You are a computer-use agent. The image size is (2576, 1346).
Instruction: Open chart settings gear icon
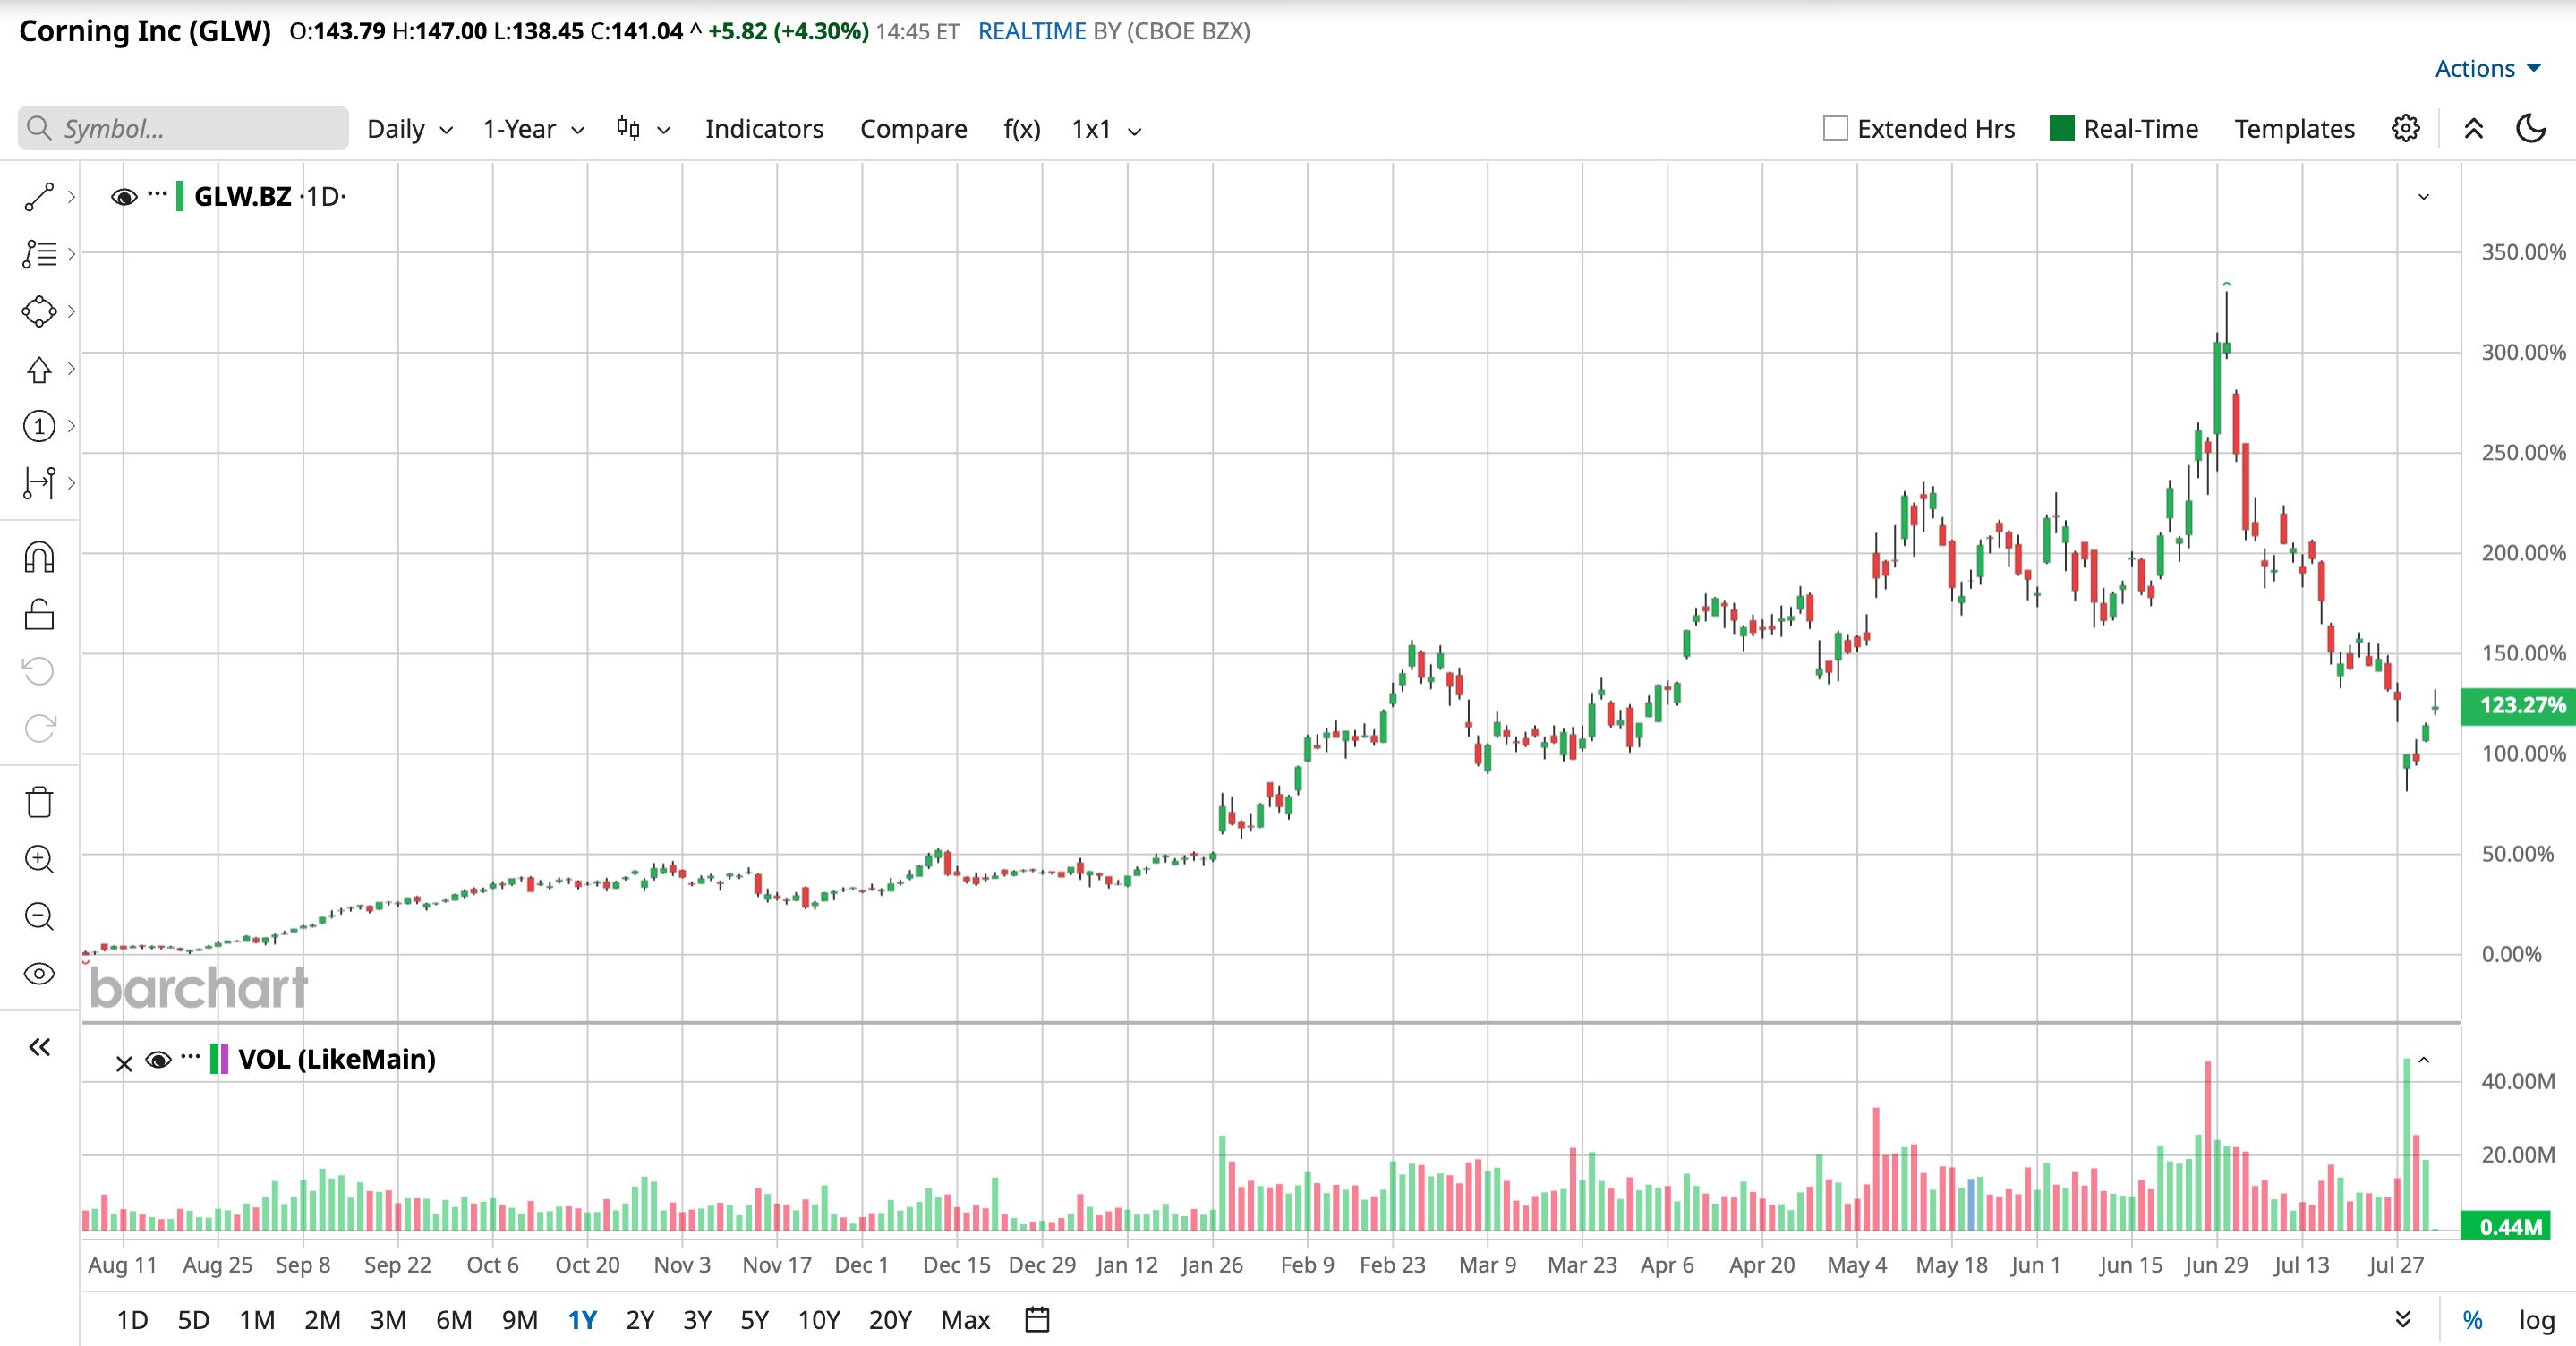tap(2406, 129)
